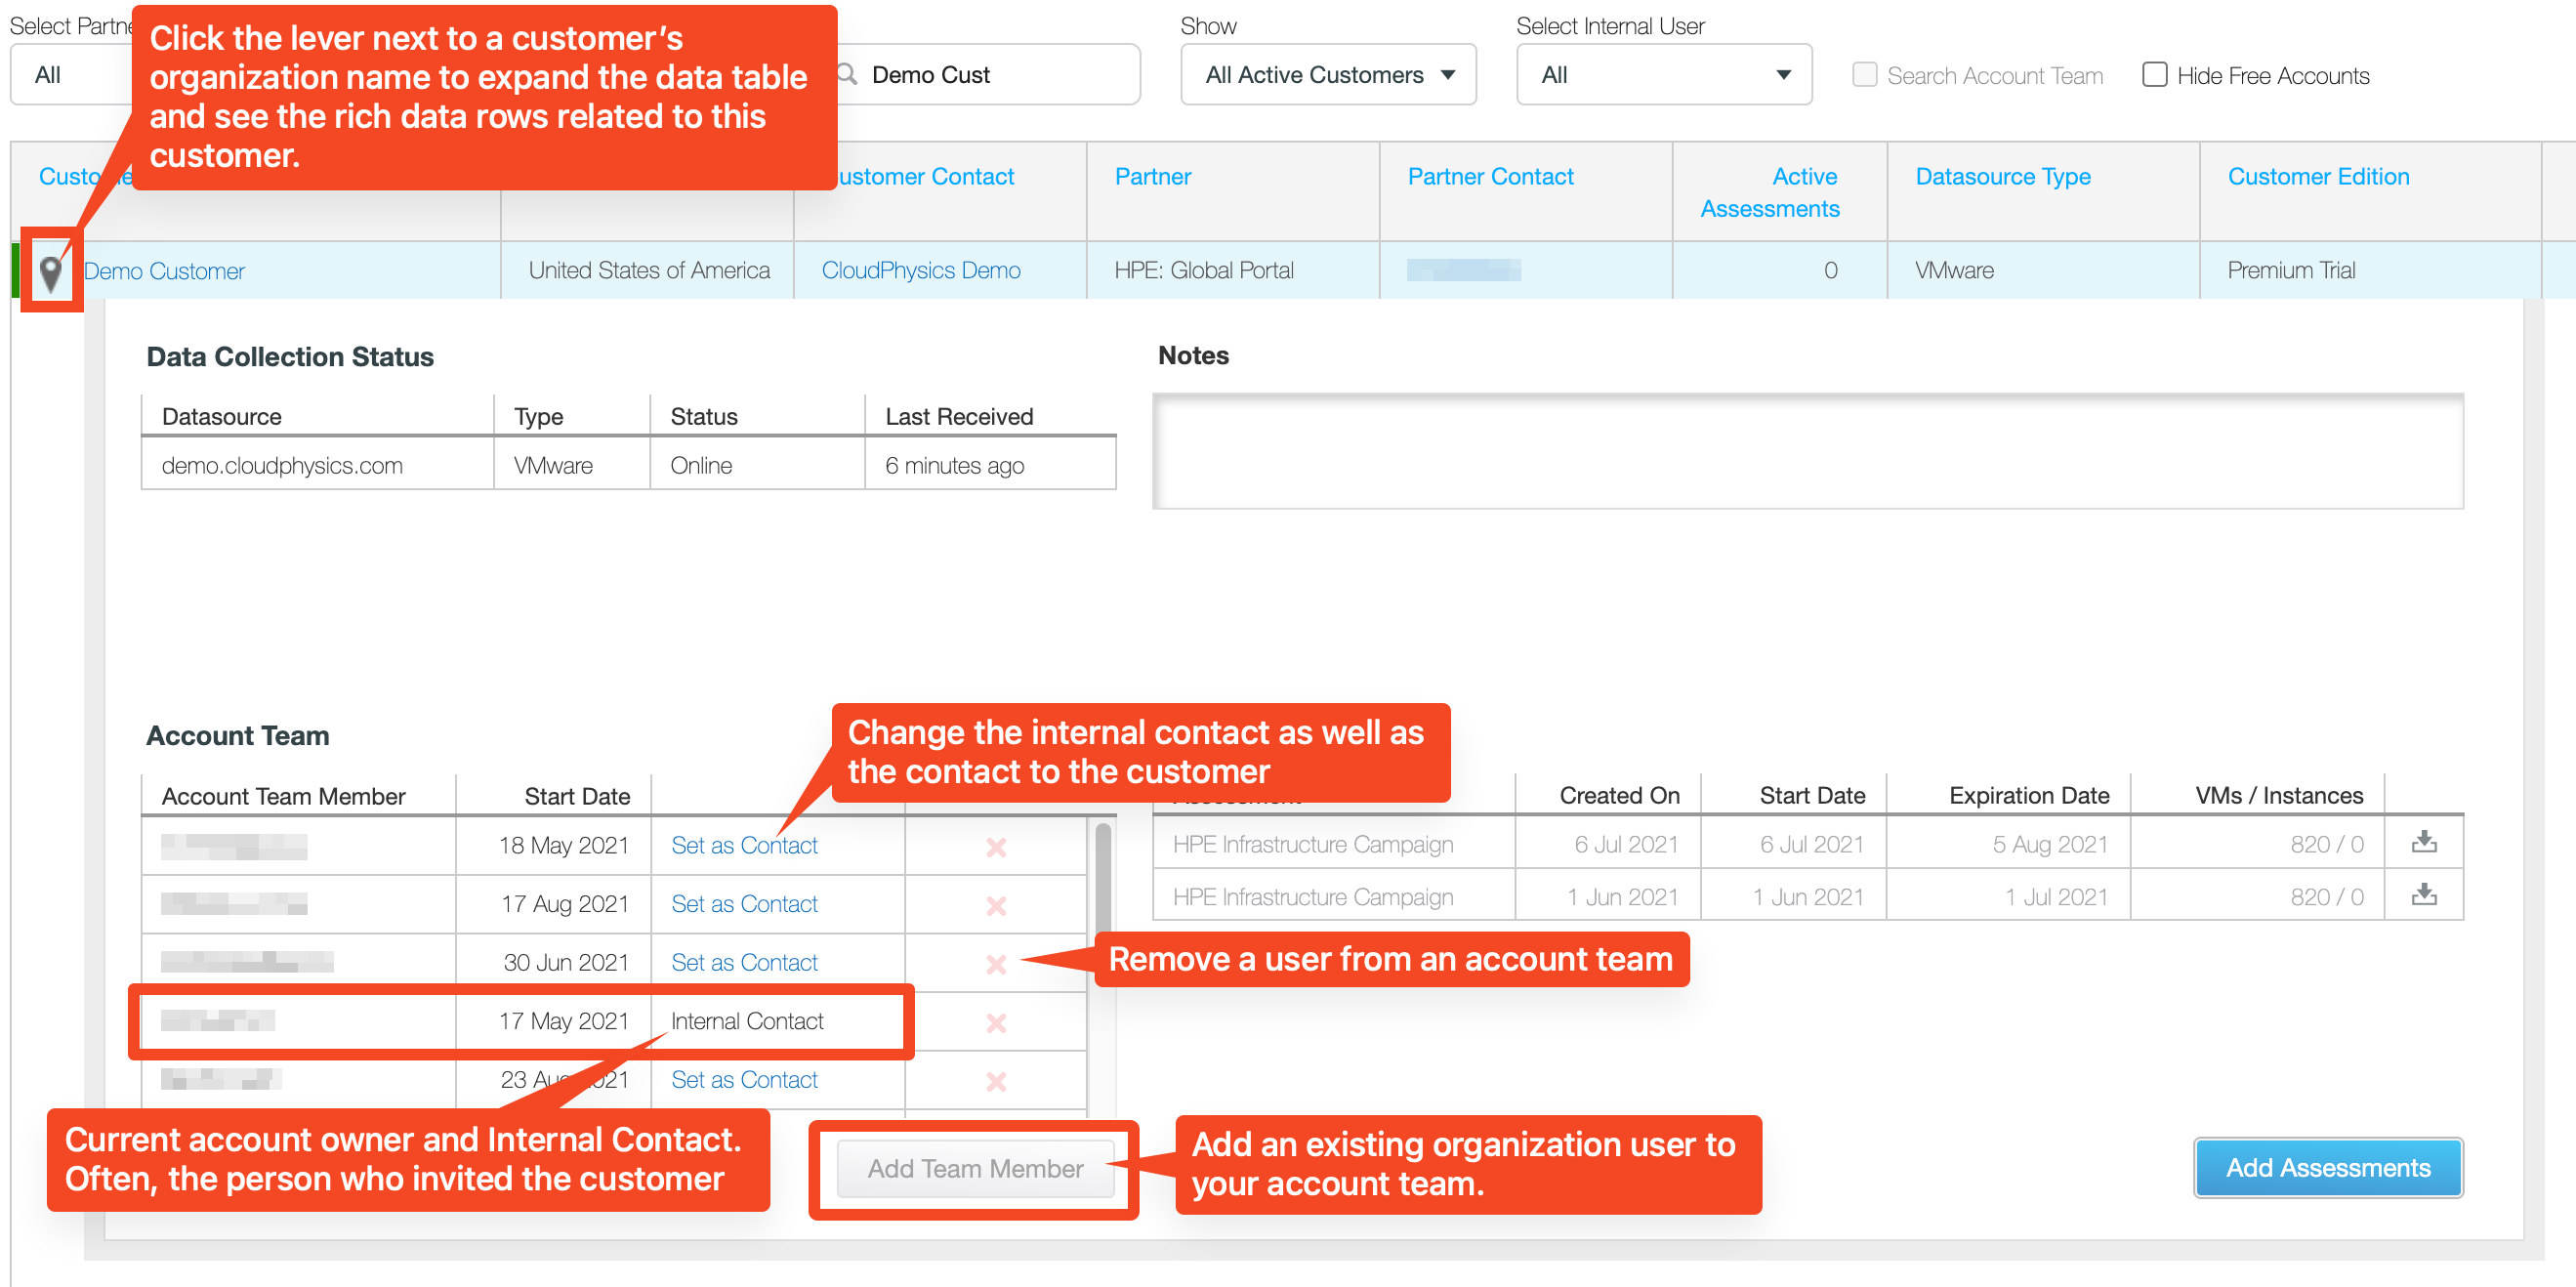Remove the 17 May 2021 Internal Contact member

tap(995, 1022)
